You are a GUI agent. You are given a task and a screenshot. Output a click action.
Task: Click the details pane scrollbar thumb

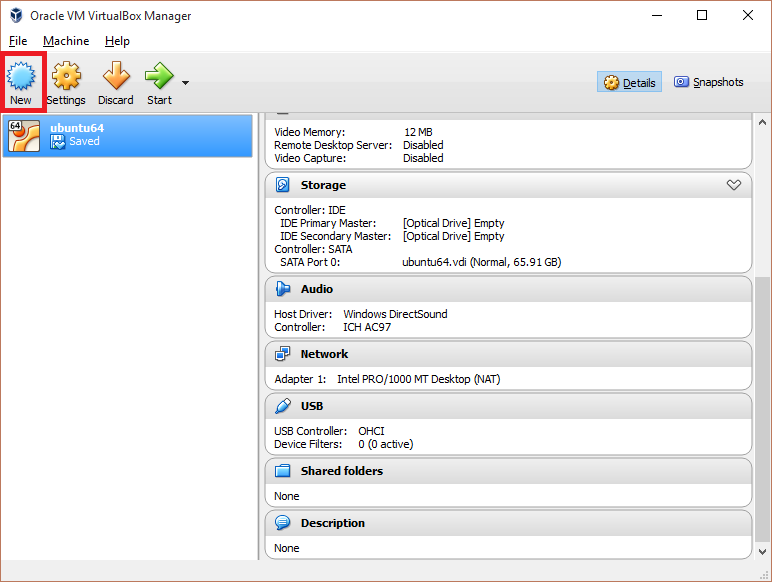click(762, 408)
